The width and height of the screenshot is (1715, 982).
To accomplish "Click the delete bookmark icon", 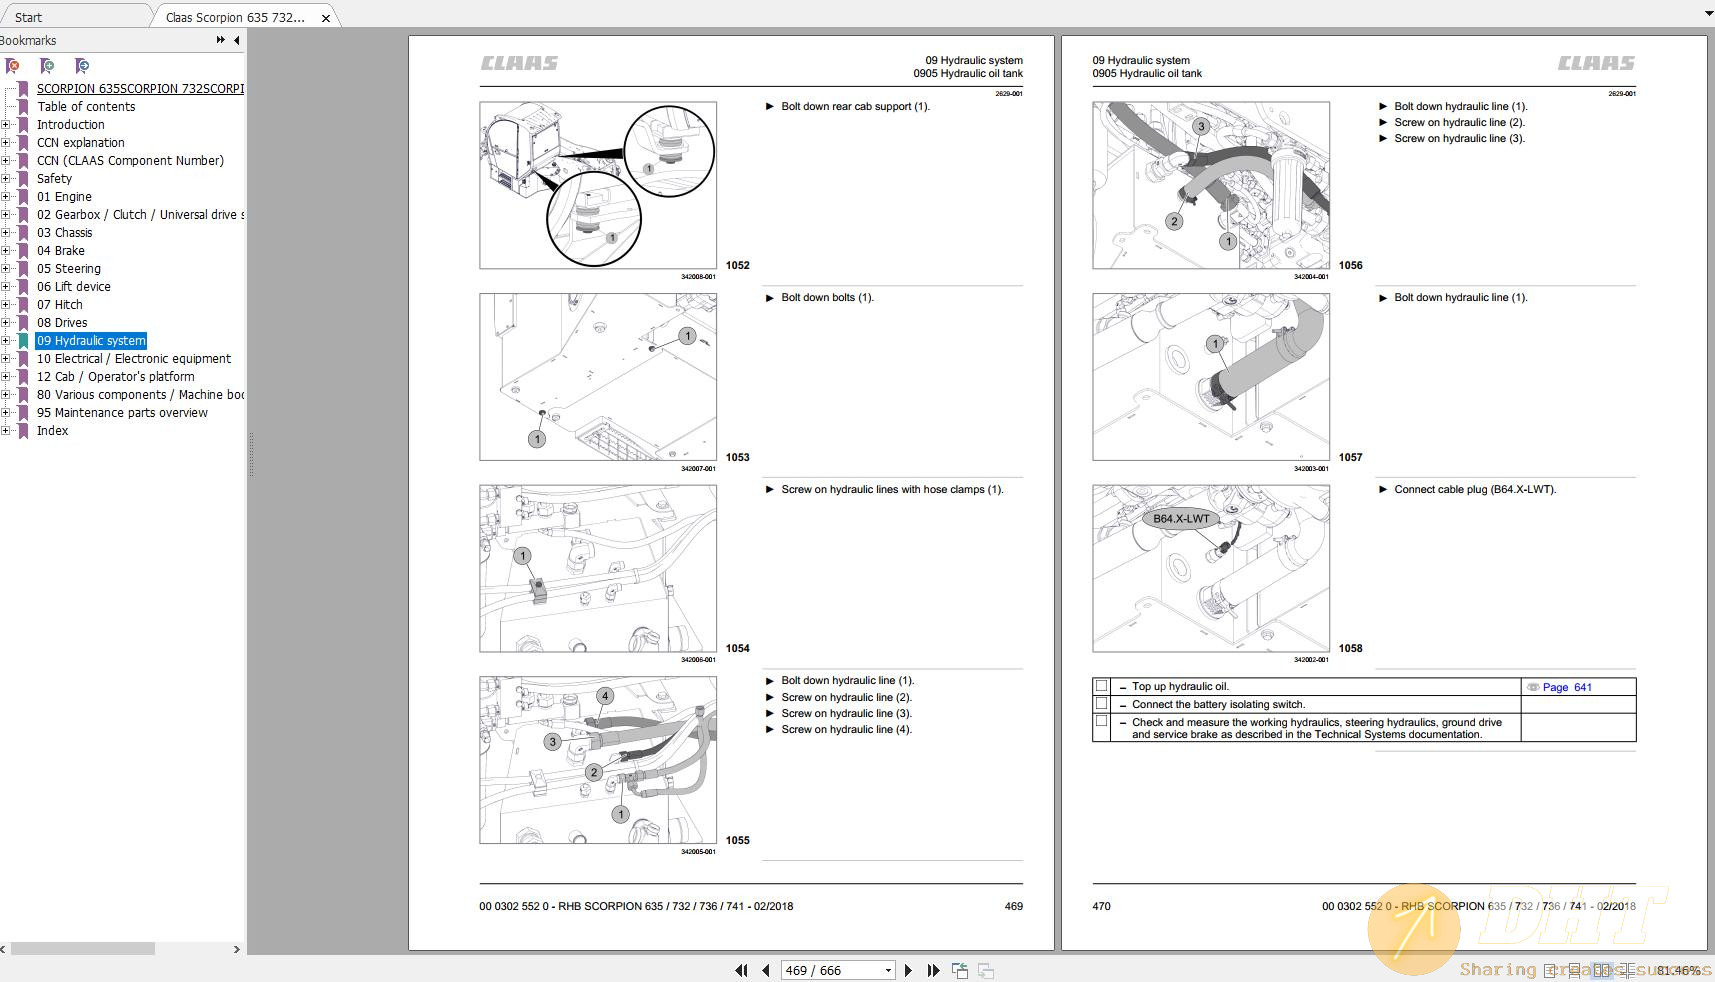I will (x=12, y=66).
